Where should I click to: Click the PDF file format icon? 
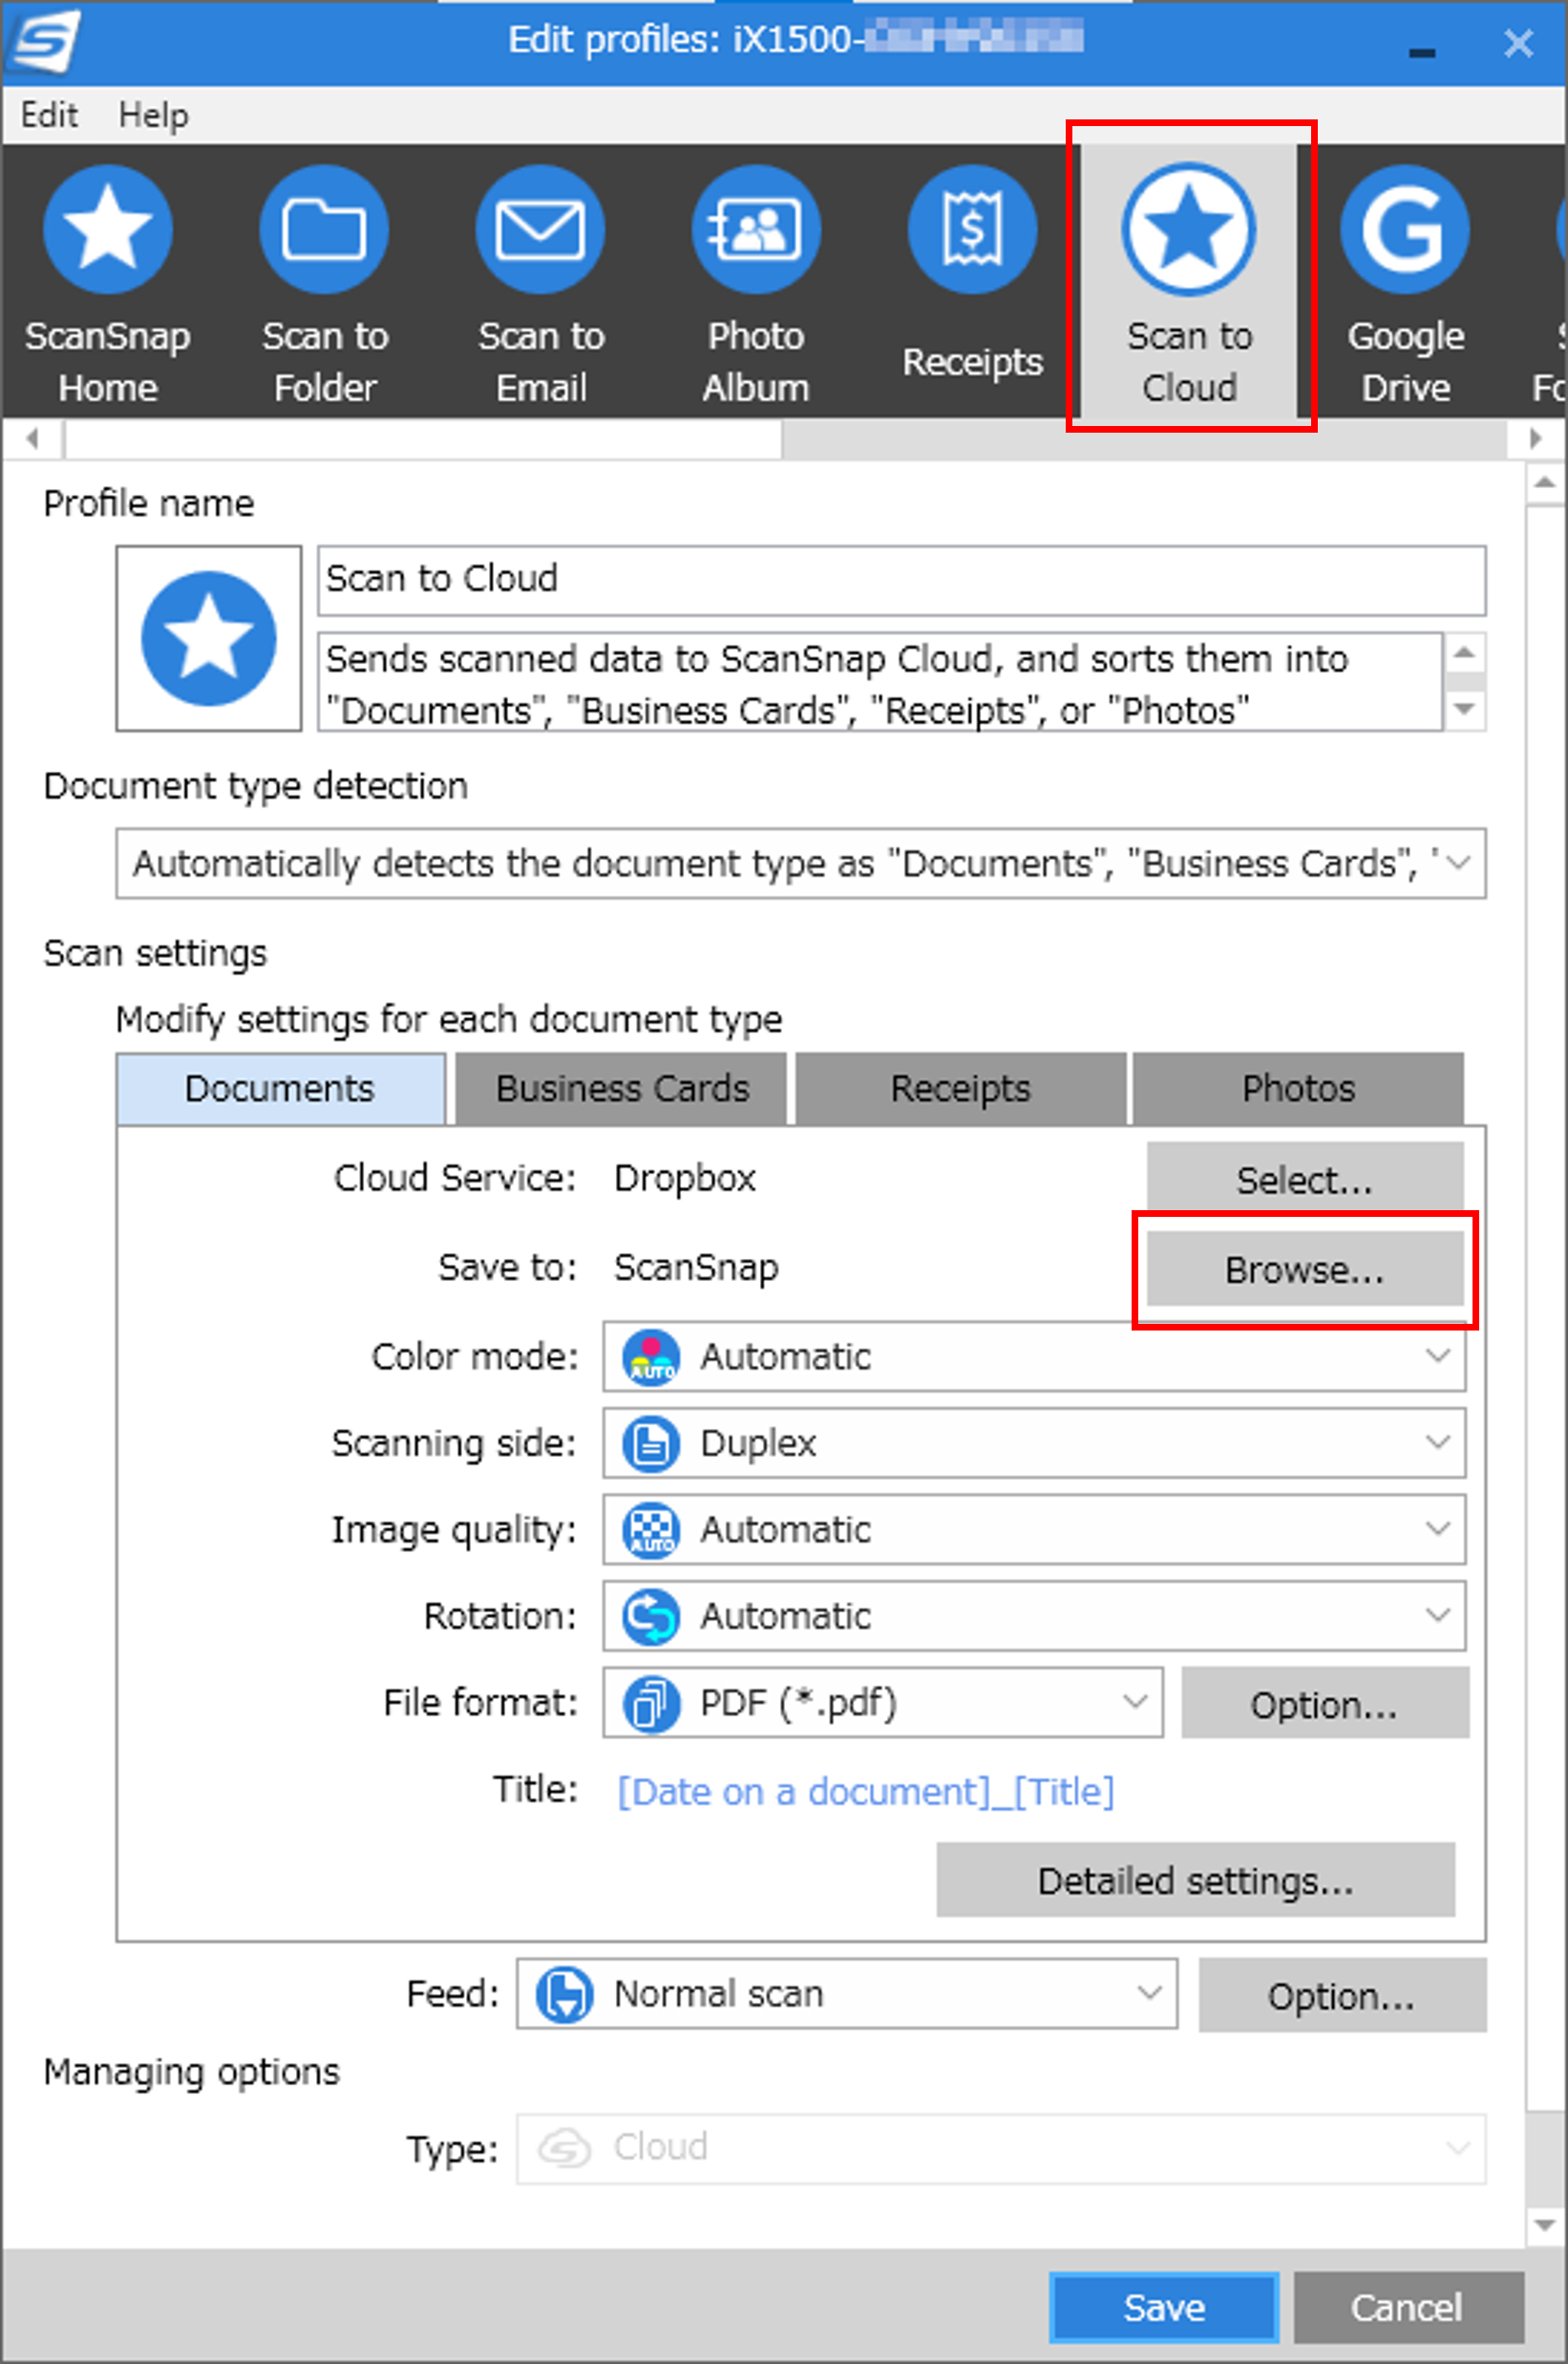651,1703
